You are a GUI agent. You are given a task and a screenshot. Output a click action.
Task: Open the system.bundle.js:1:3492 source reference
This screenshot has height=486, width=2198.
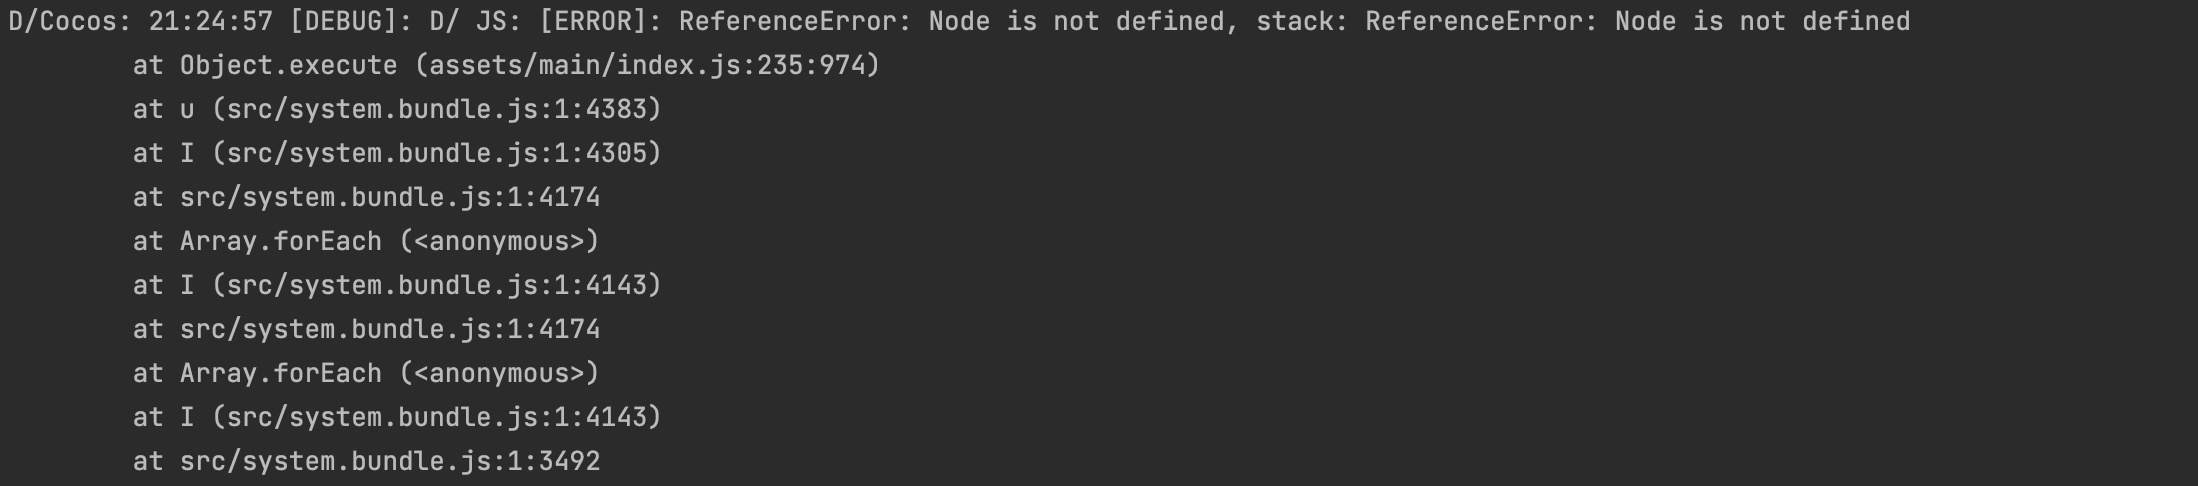(390, 461)
